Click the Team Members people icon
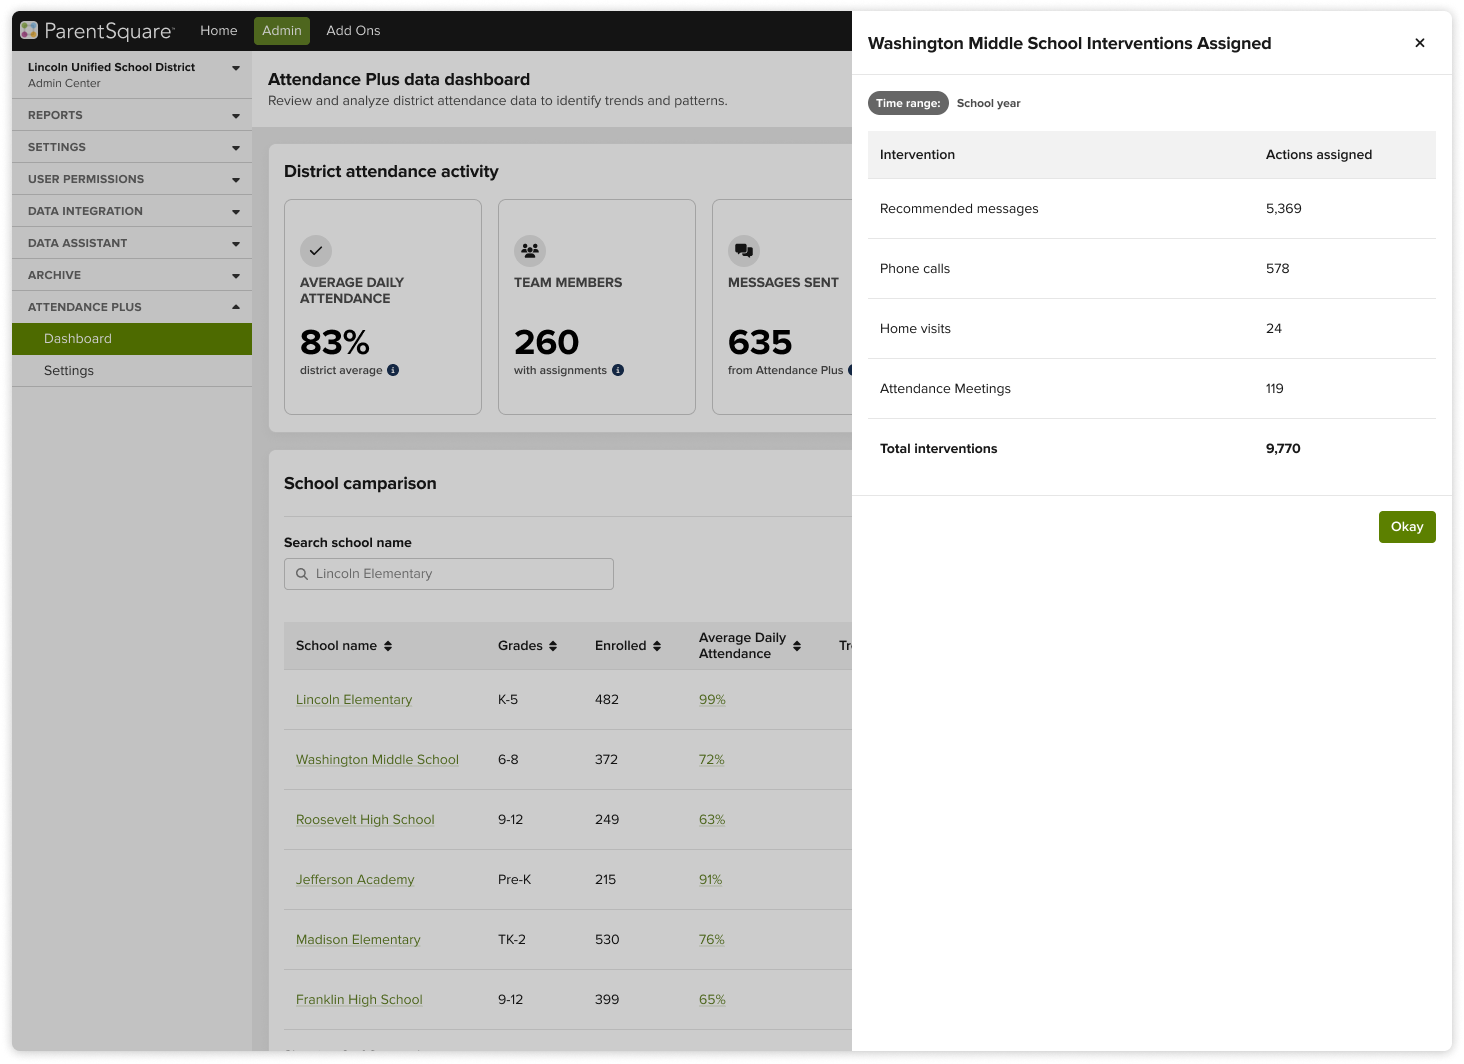This screenshot has height=1064, width=1464. coord(530,251)
